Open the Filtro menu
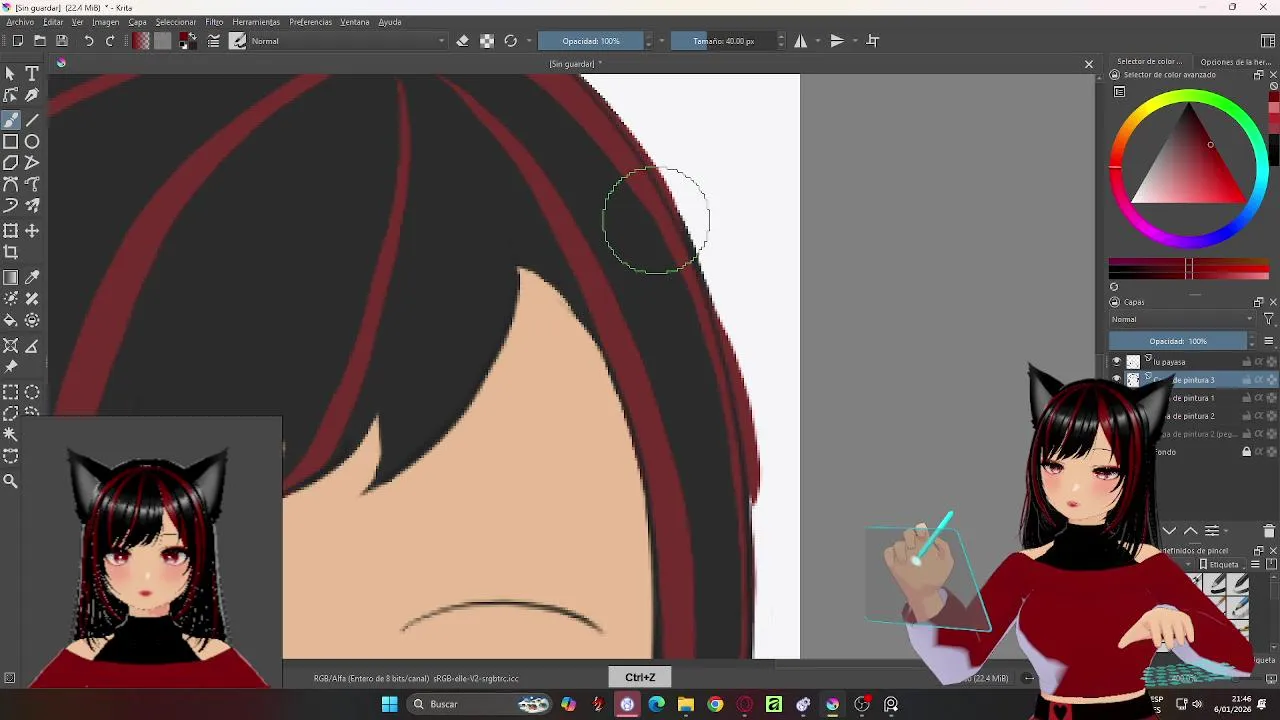1280x720 pixels. point(214,22)
